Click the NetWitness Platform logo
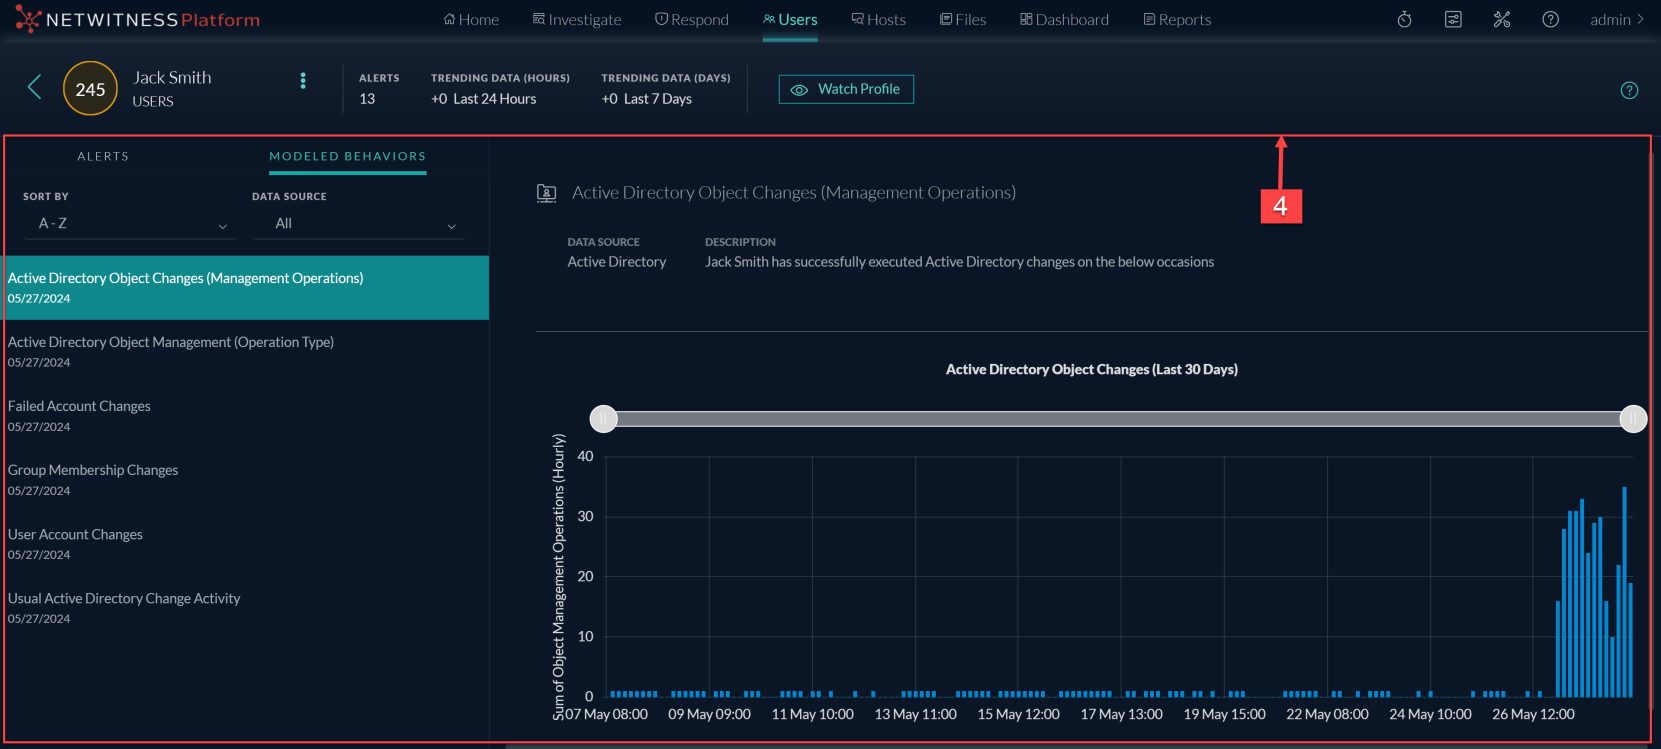This screenshot has height=749, width=1661. pyautogui.click(x=138, y=20)
